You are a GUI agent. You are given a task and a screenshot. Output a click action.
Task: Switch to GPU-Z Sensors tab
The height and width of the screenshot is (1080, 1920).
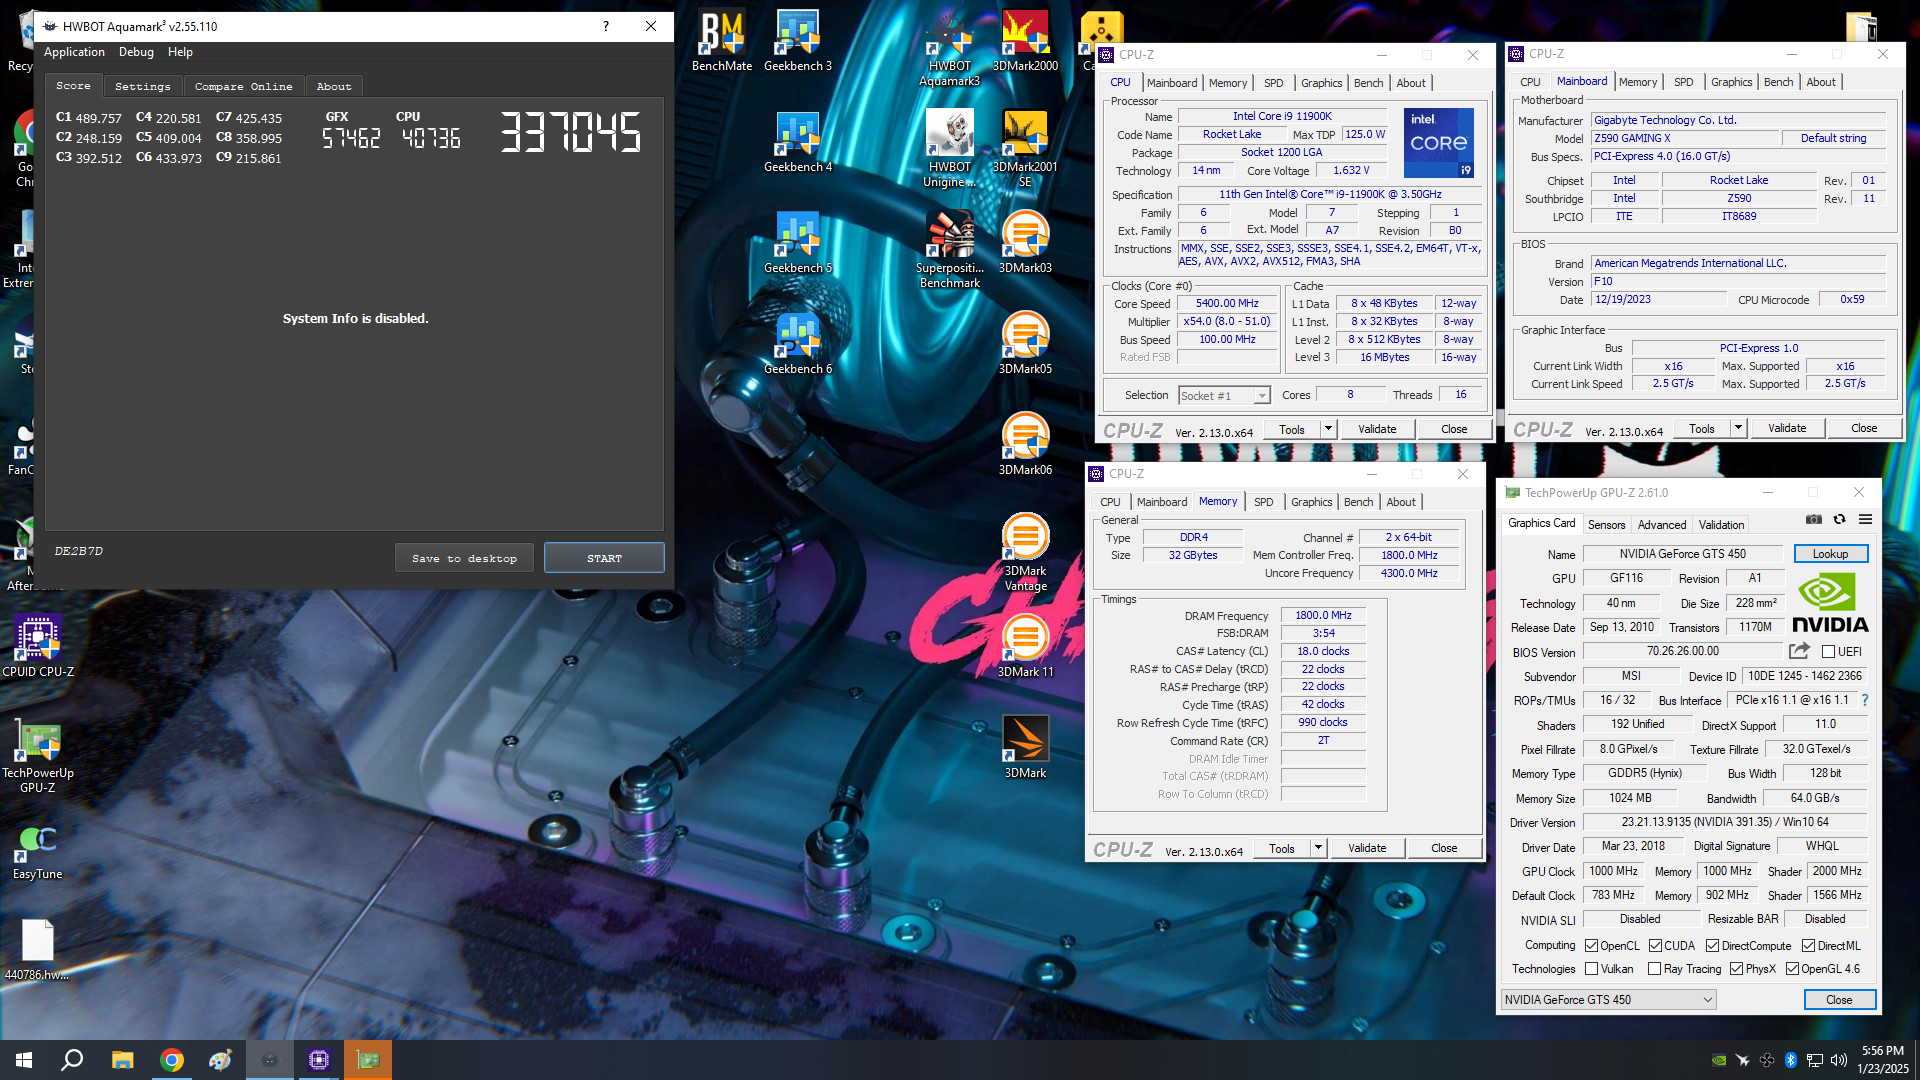pyautogui.click(x=1606, y=525)
